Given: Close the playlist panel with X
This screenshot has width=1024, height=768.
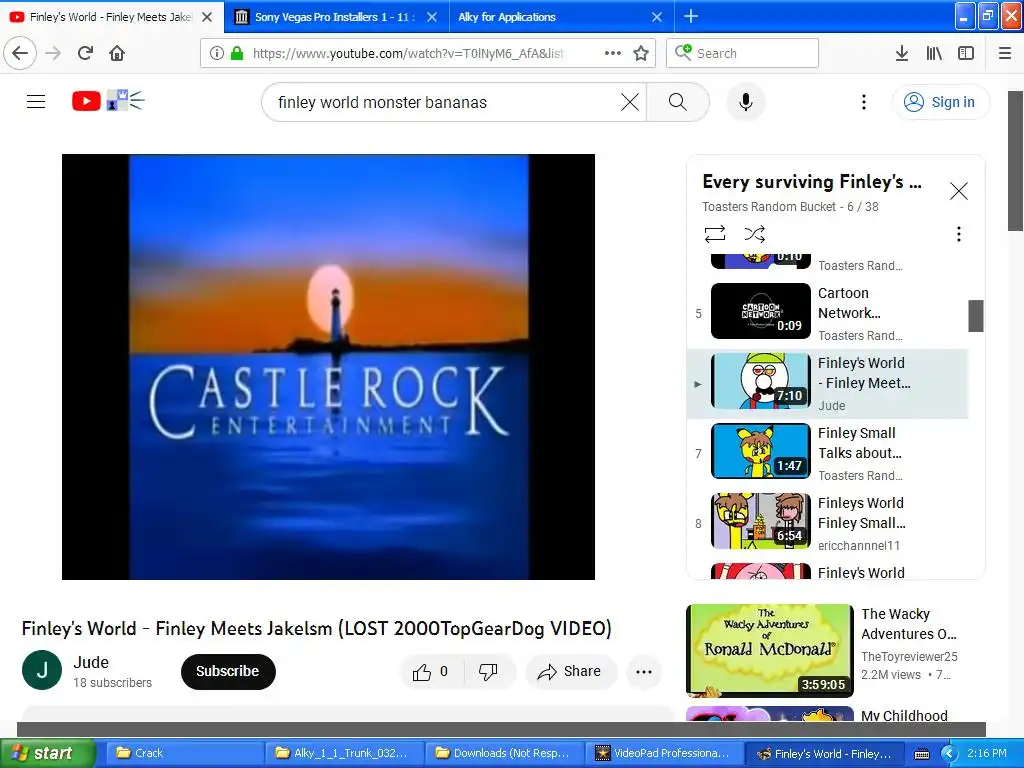Looking at the screenshot, I should pyautogui.click(x=959, y=191).
